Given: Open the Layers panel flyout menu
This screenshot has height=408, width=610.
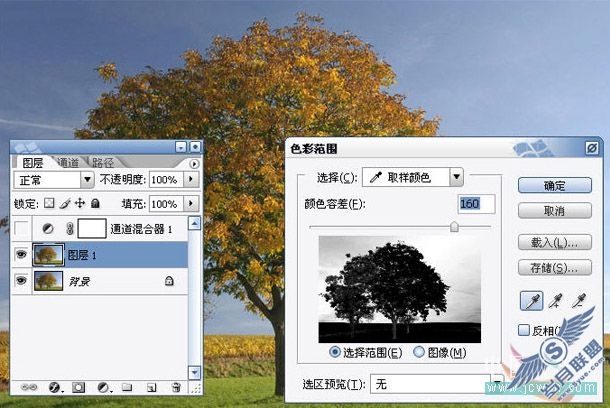Looking at the screenshot, I should coord(194,164).
